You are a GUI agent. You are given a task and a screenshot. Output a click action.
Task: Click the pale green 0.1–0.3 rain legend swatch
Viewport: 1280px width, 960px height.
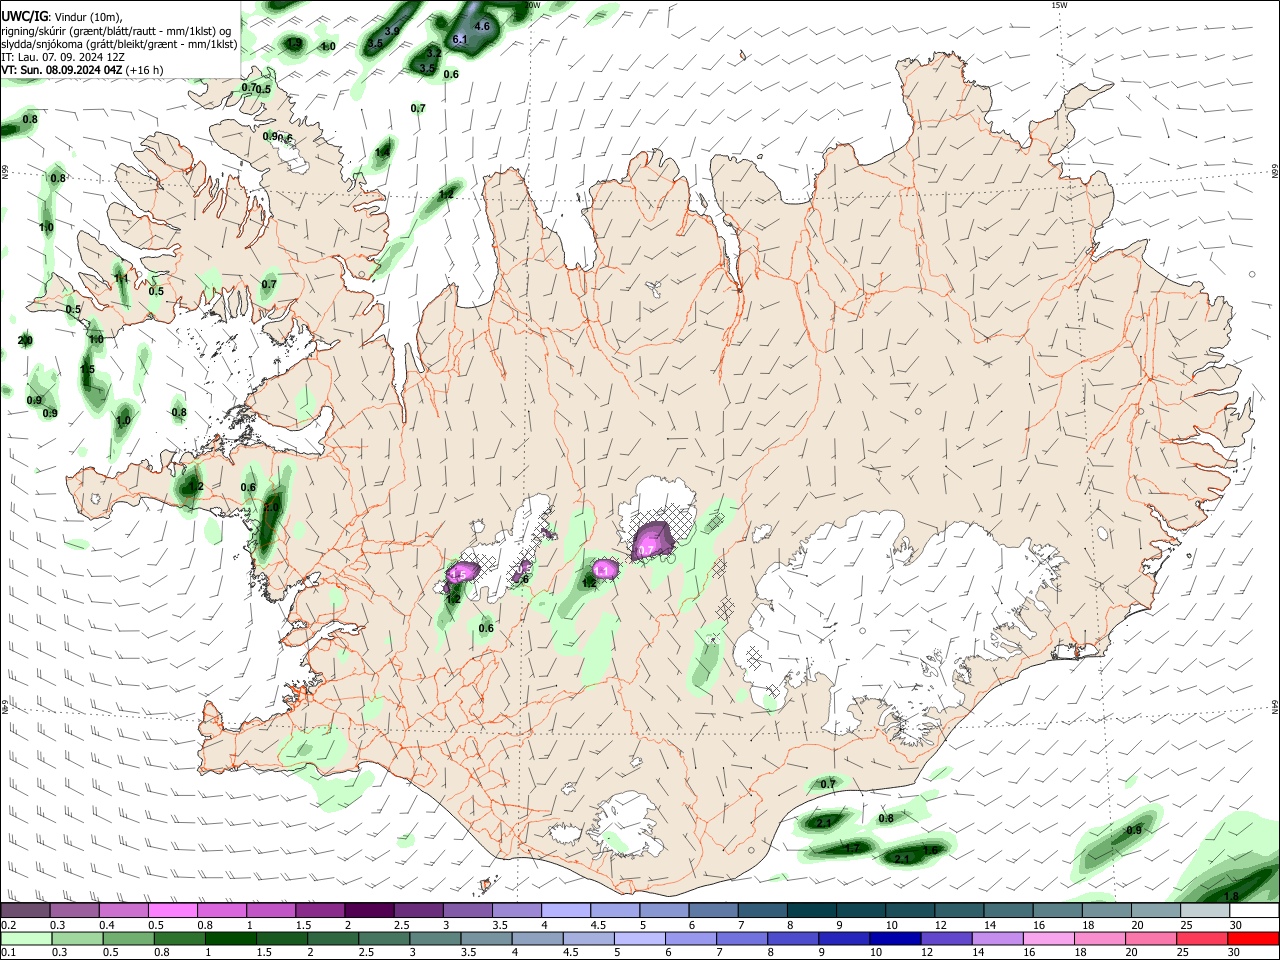tap(25, 939)
